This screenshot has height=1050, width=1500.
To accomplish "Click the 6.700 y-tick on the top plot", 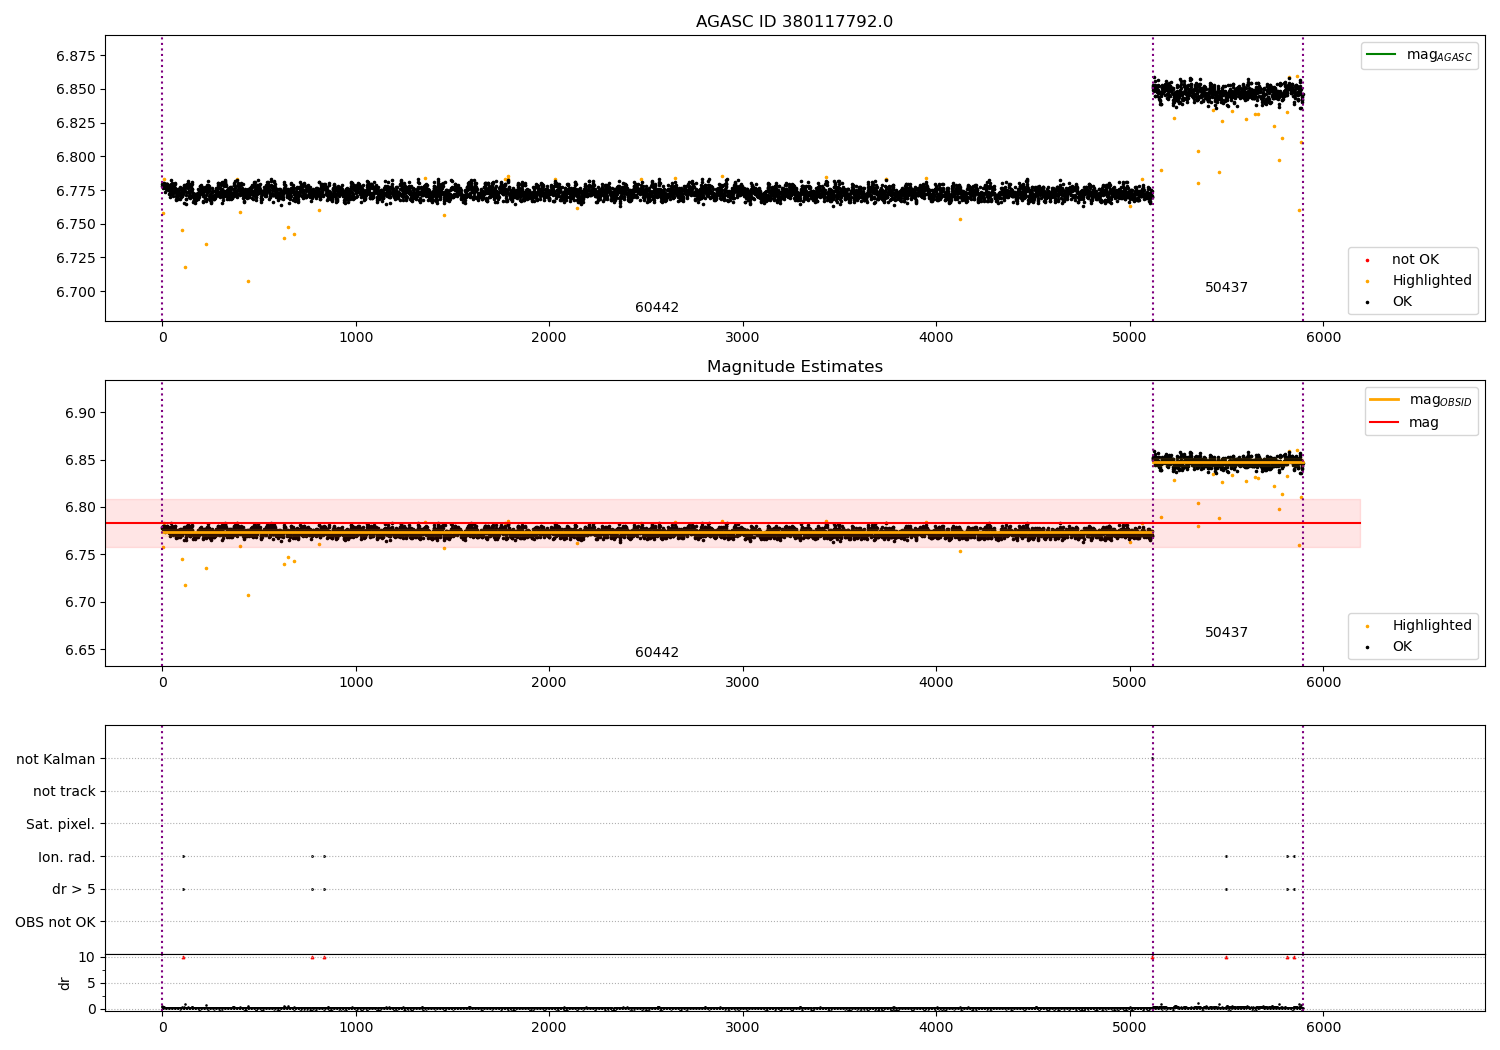I will click(75, 292).
